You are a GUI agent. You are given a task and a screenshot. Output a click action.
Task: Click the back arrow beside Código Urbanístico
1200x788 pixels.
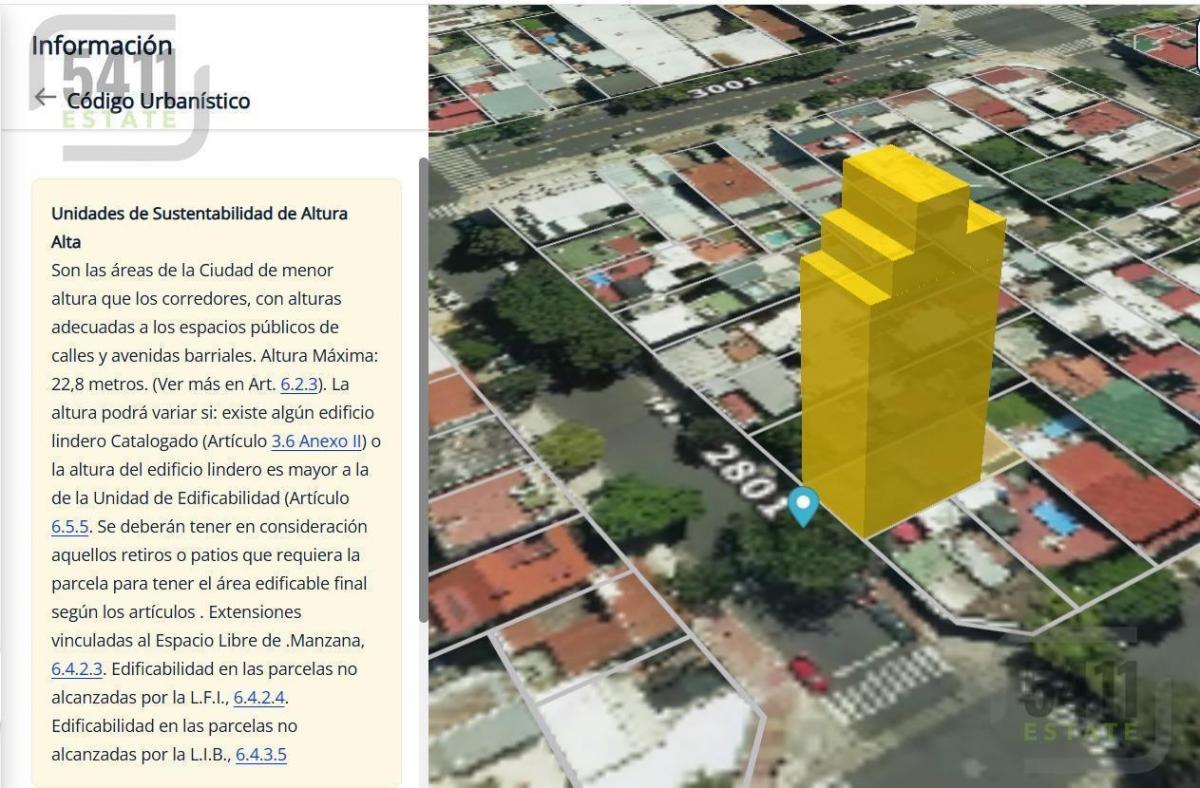tap(45, 98)
